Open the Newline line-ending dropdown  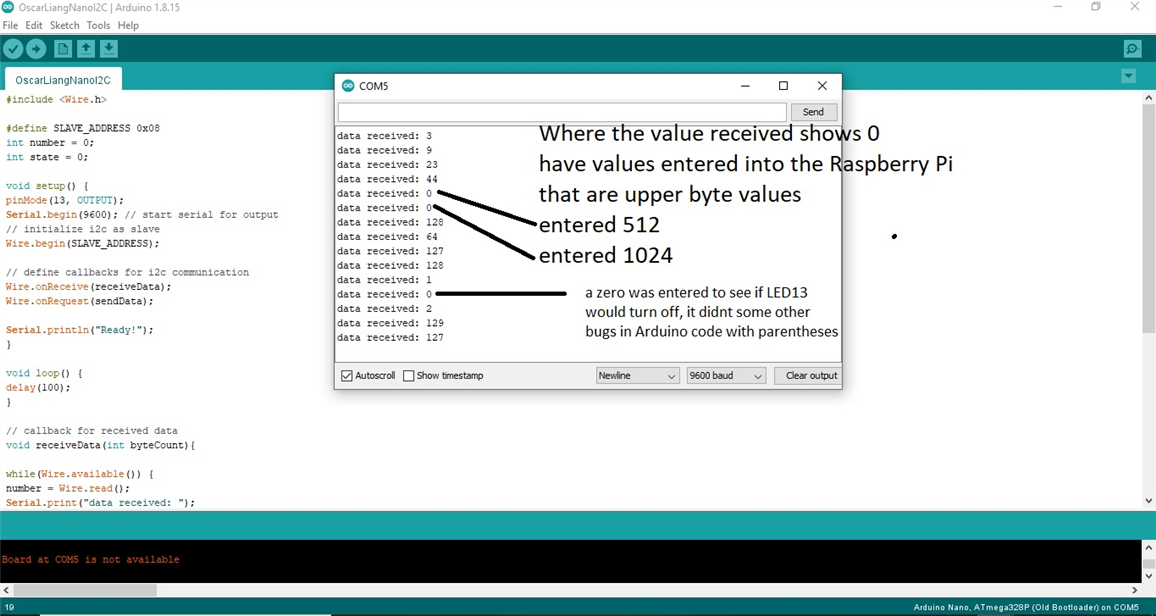click(x=637, y=376)
